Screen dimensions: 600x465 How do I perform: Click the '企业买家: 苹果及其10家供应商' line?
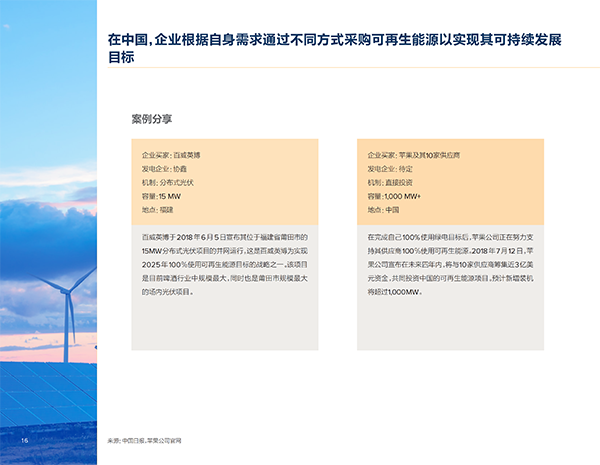coord(414,155)
